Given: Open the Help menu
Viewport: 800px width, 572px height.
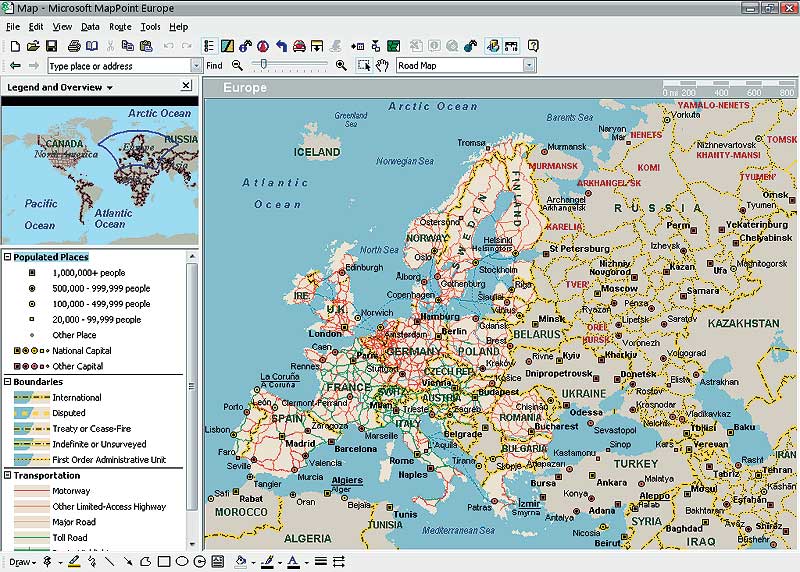Looking at the screenshot, I should pos(179,27).
